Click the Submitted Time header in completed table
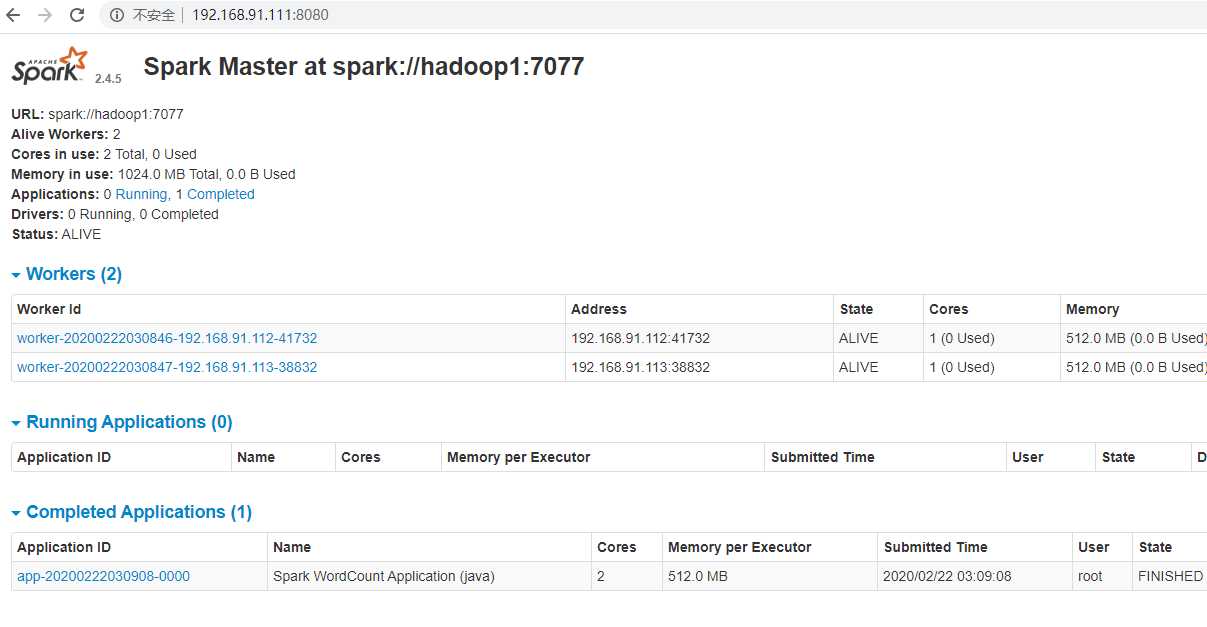 935,547
